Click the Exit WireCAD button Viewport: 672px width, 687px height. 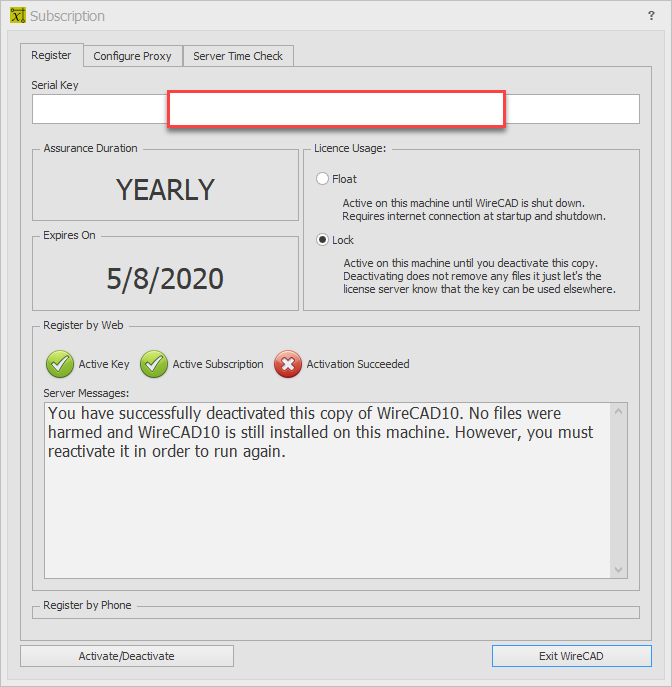pyautogui.click(x=571, y=656)
